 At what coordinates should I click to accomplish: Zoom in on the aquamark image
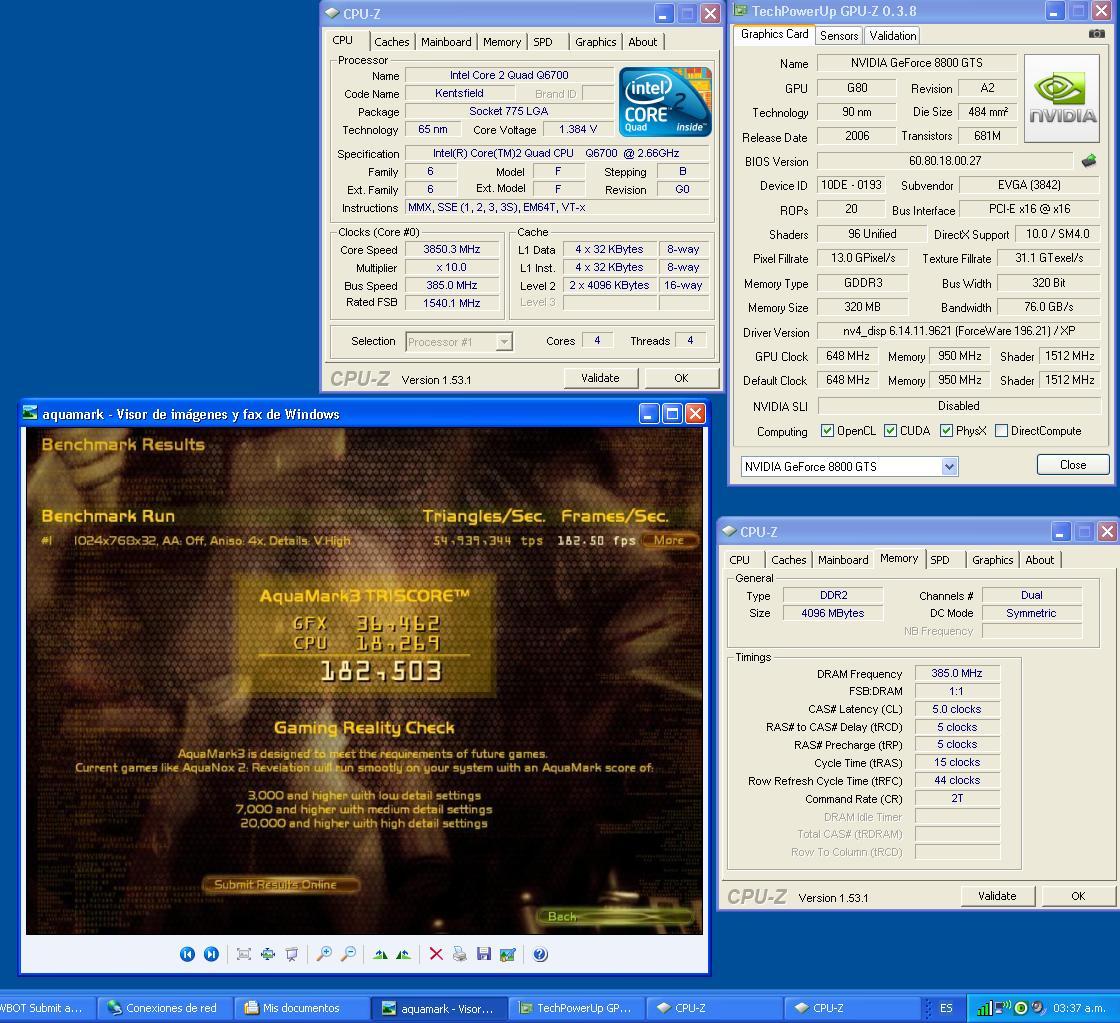(324, 954)
